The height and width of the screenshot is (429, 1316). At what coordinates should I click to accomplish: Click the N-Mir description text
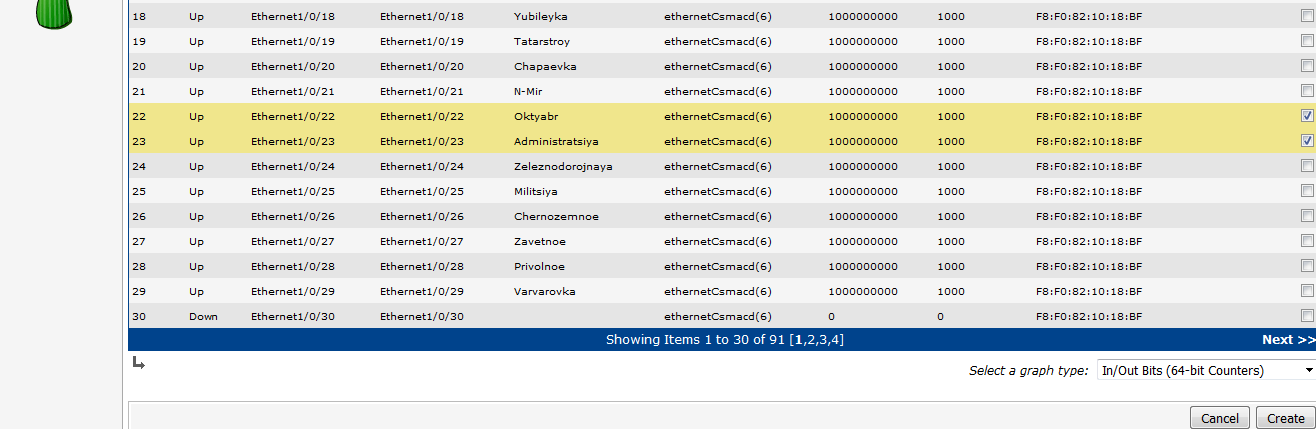coord(528,91)
